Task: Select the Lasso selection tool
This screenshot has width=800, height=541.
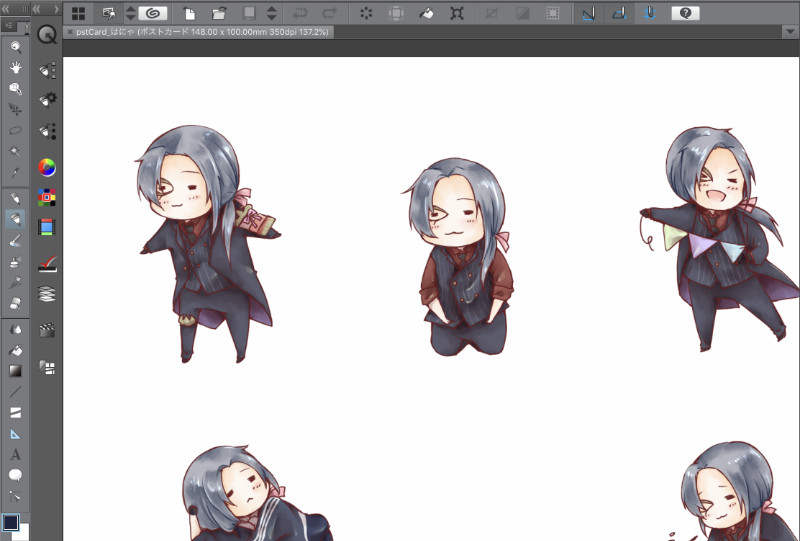Action: click(16, 130)
